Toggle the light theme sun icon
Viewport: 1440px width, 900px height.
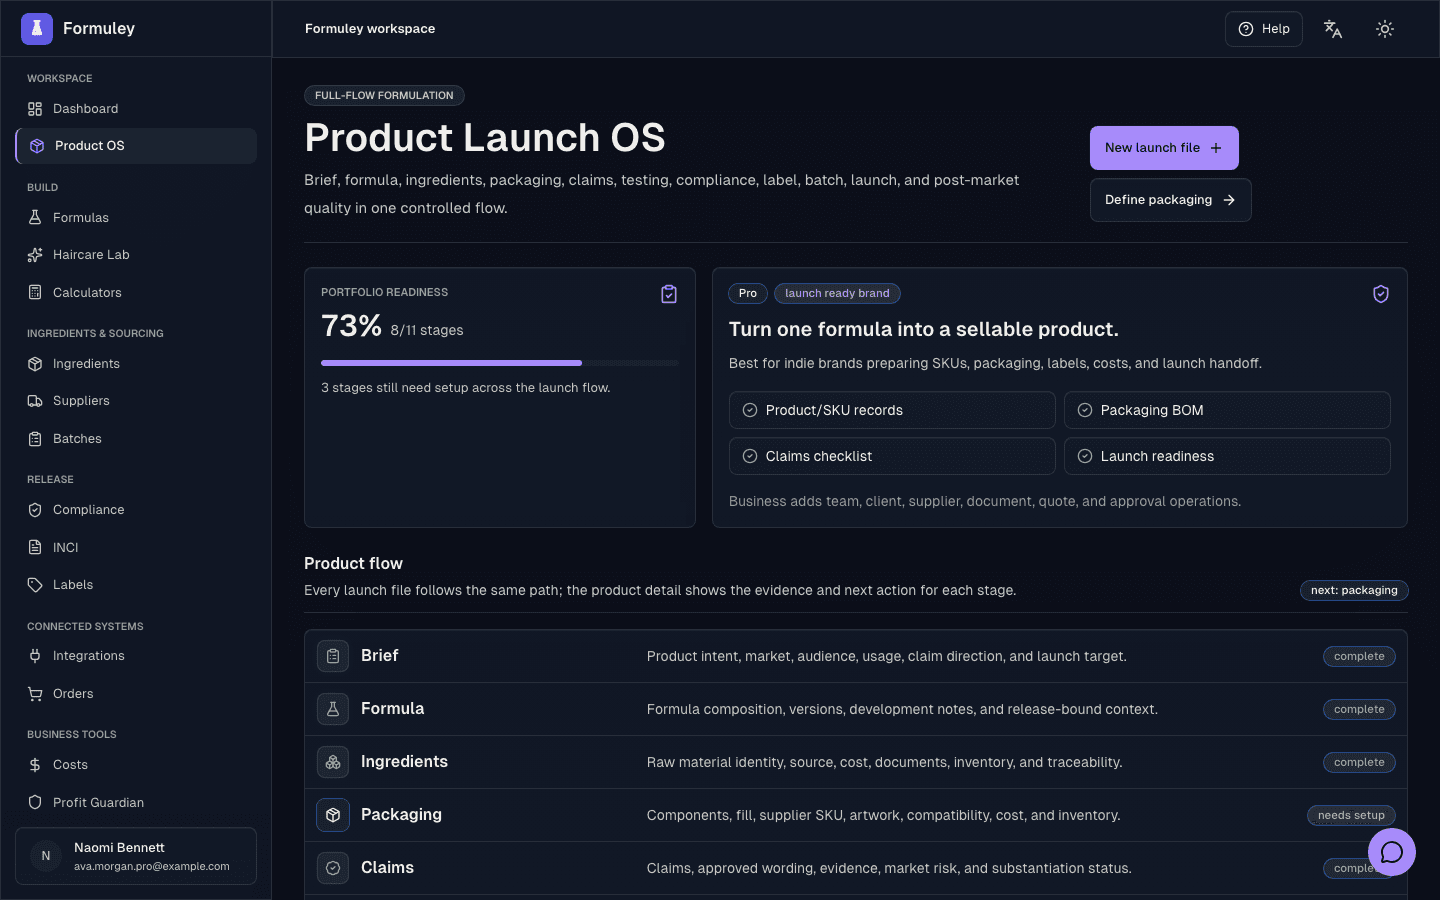[1385, 29]
